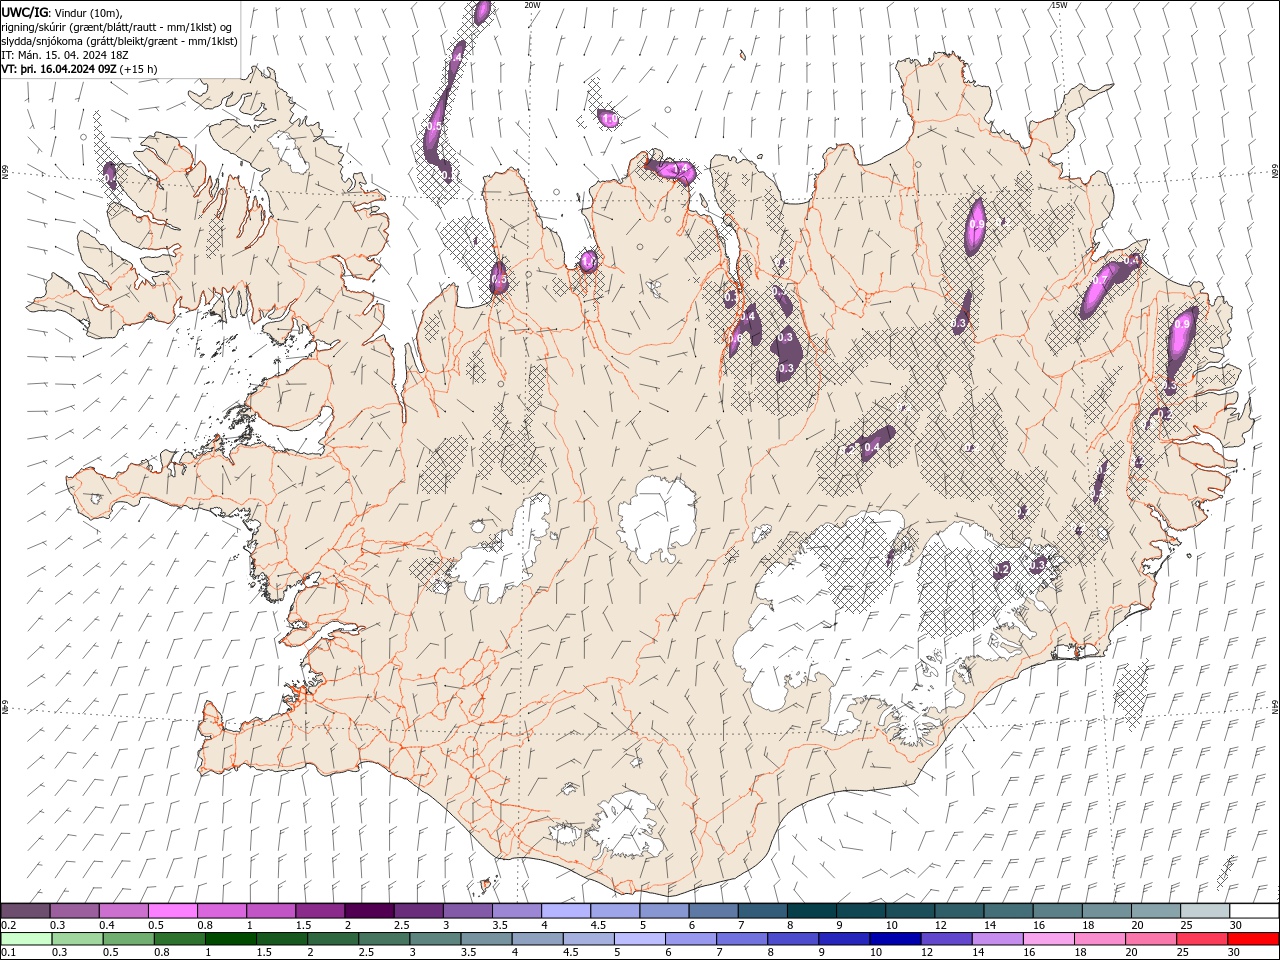The width and height of the screenshot is (1280, 960).
Task: Click the '15W' longitude label
Action: click(x=1059, y=5)
